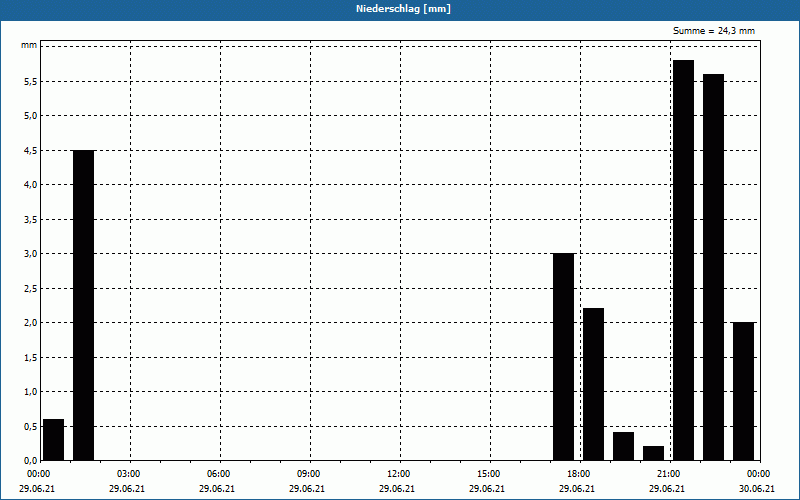The width and height of the screenshot is (800, 500).
Task: Select the 5,6 mm precipitation bar
Action: tap(713, 267)
